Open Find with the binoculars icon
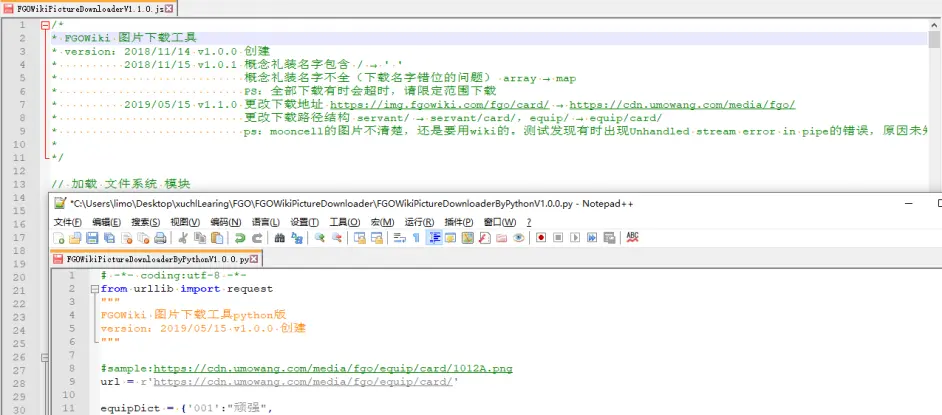This screenshot has height=415, width=942. [279, 238]
